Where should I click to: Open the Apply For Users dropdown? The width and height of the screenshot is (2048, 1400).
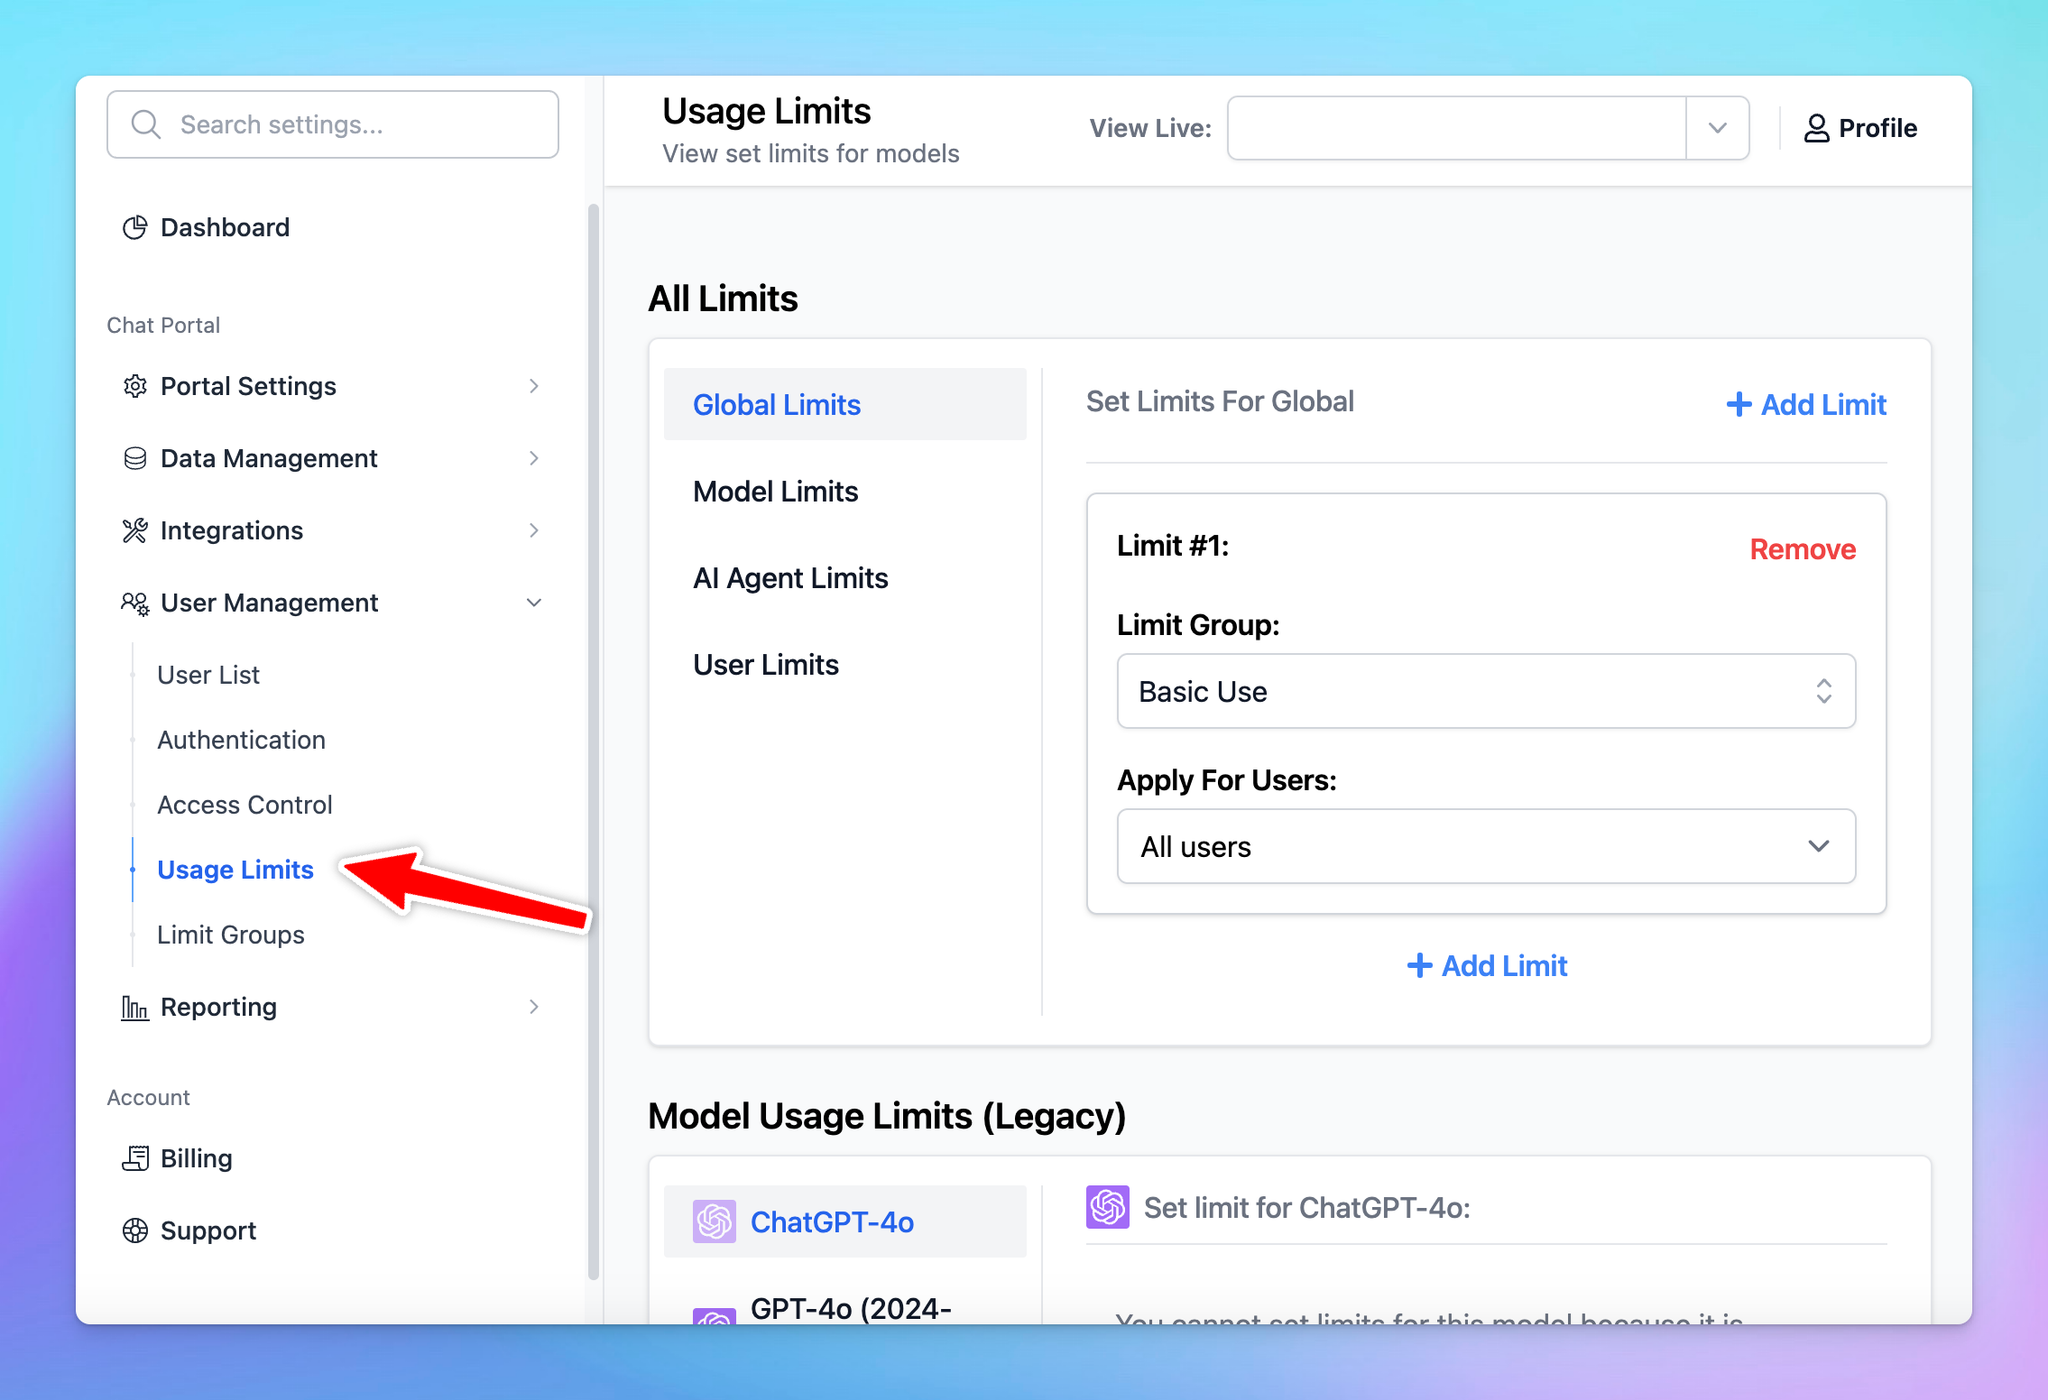pos(1486,846)
